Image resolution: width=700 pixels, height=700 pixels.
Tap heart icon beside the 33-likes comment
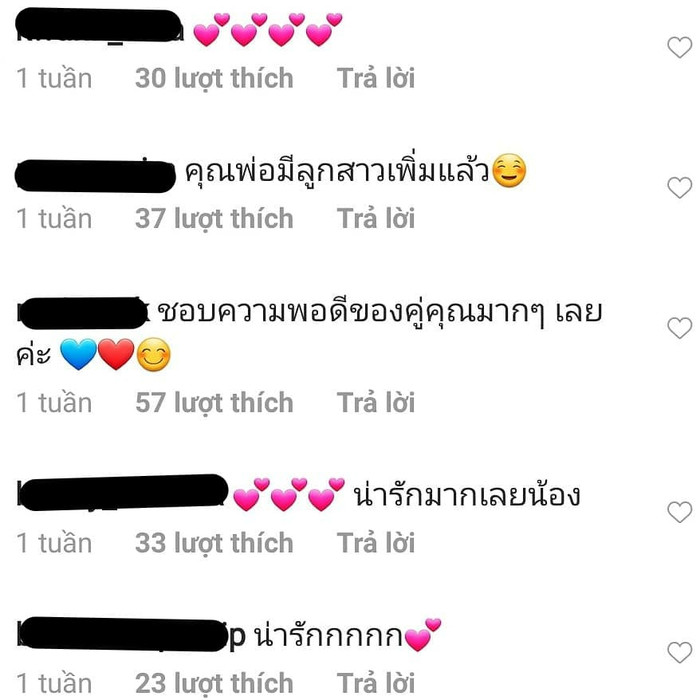pyautogui.click(x=679, y=512)
